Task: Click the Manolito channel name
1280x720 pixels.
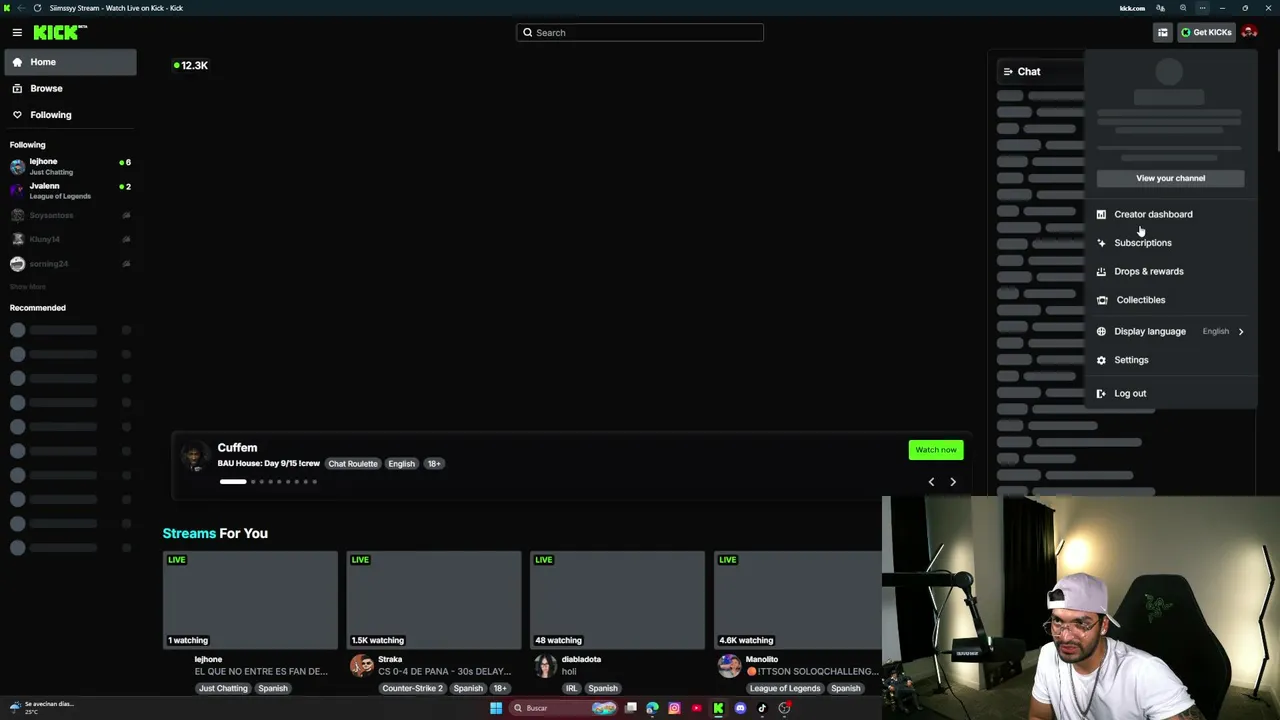Action: coord(762,659)
